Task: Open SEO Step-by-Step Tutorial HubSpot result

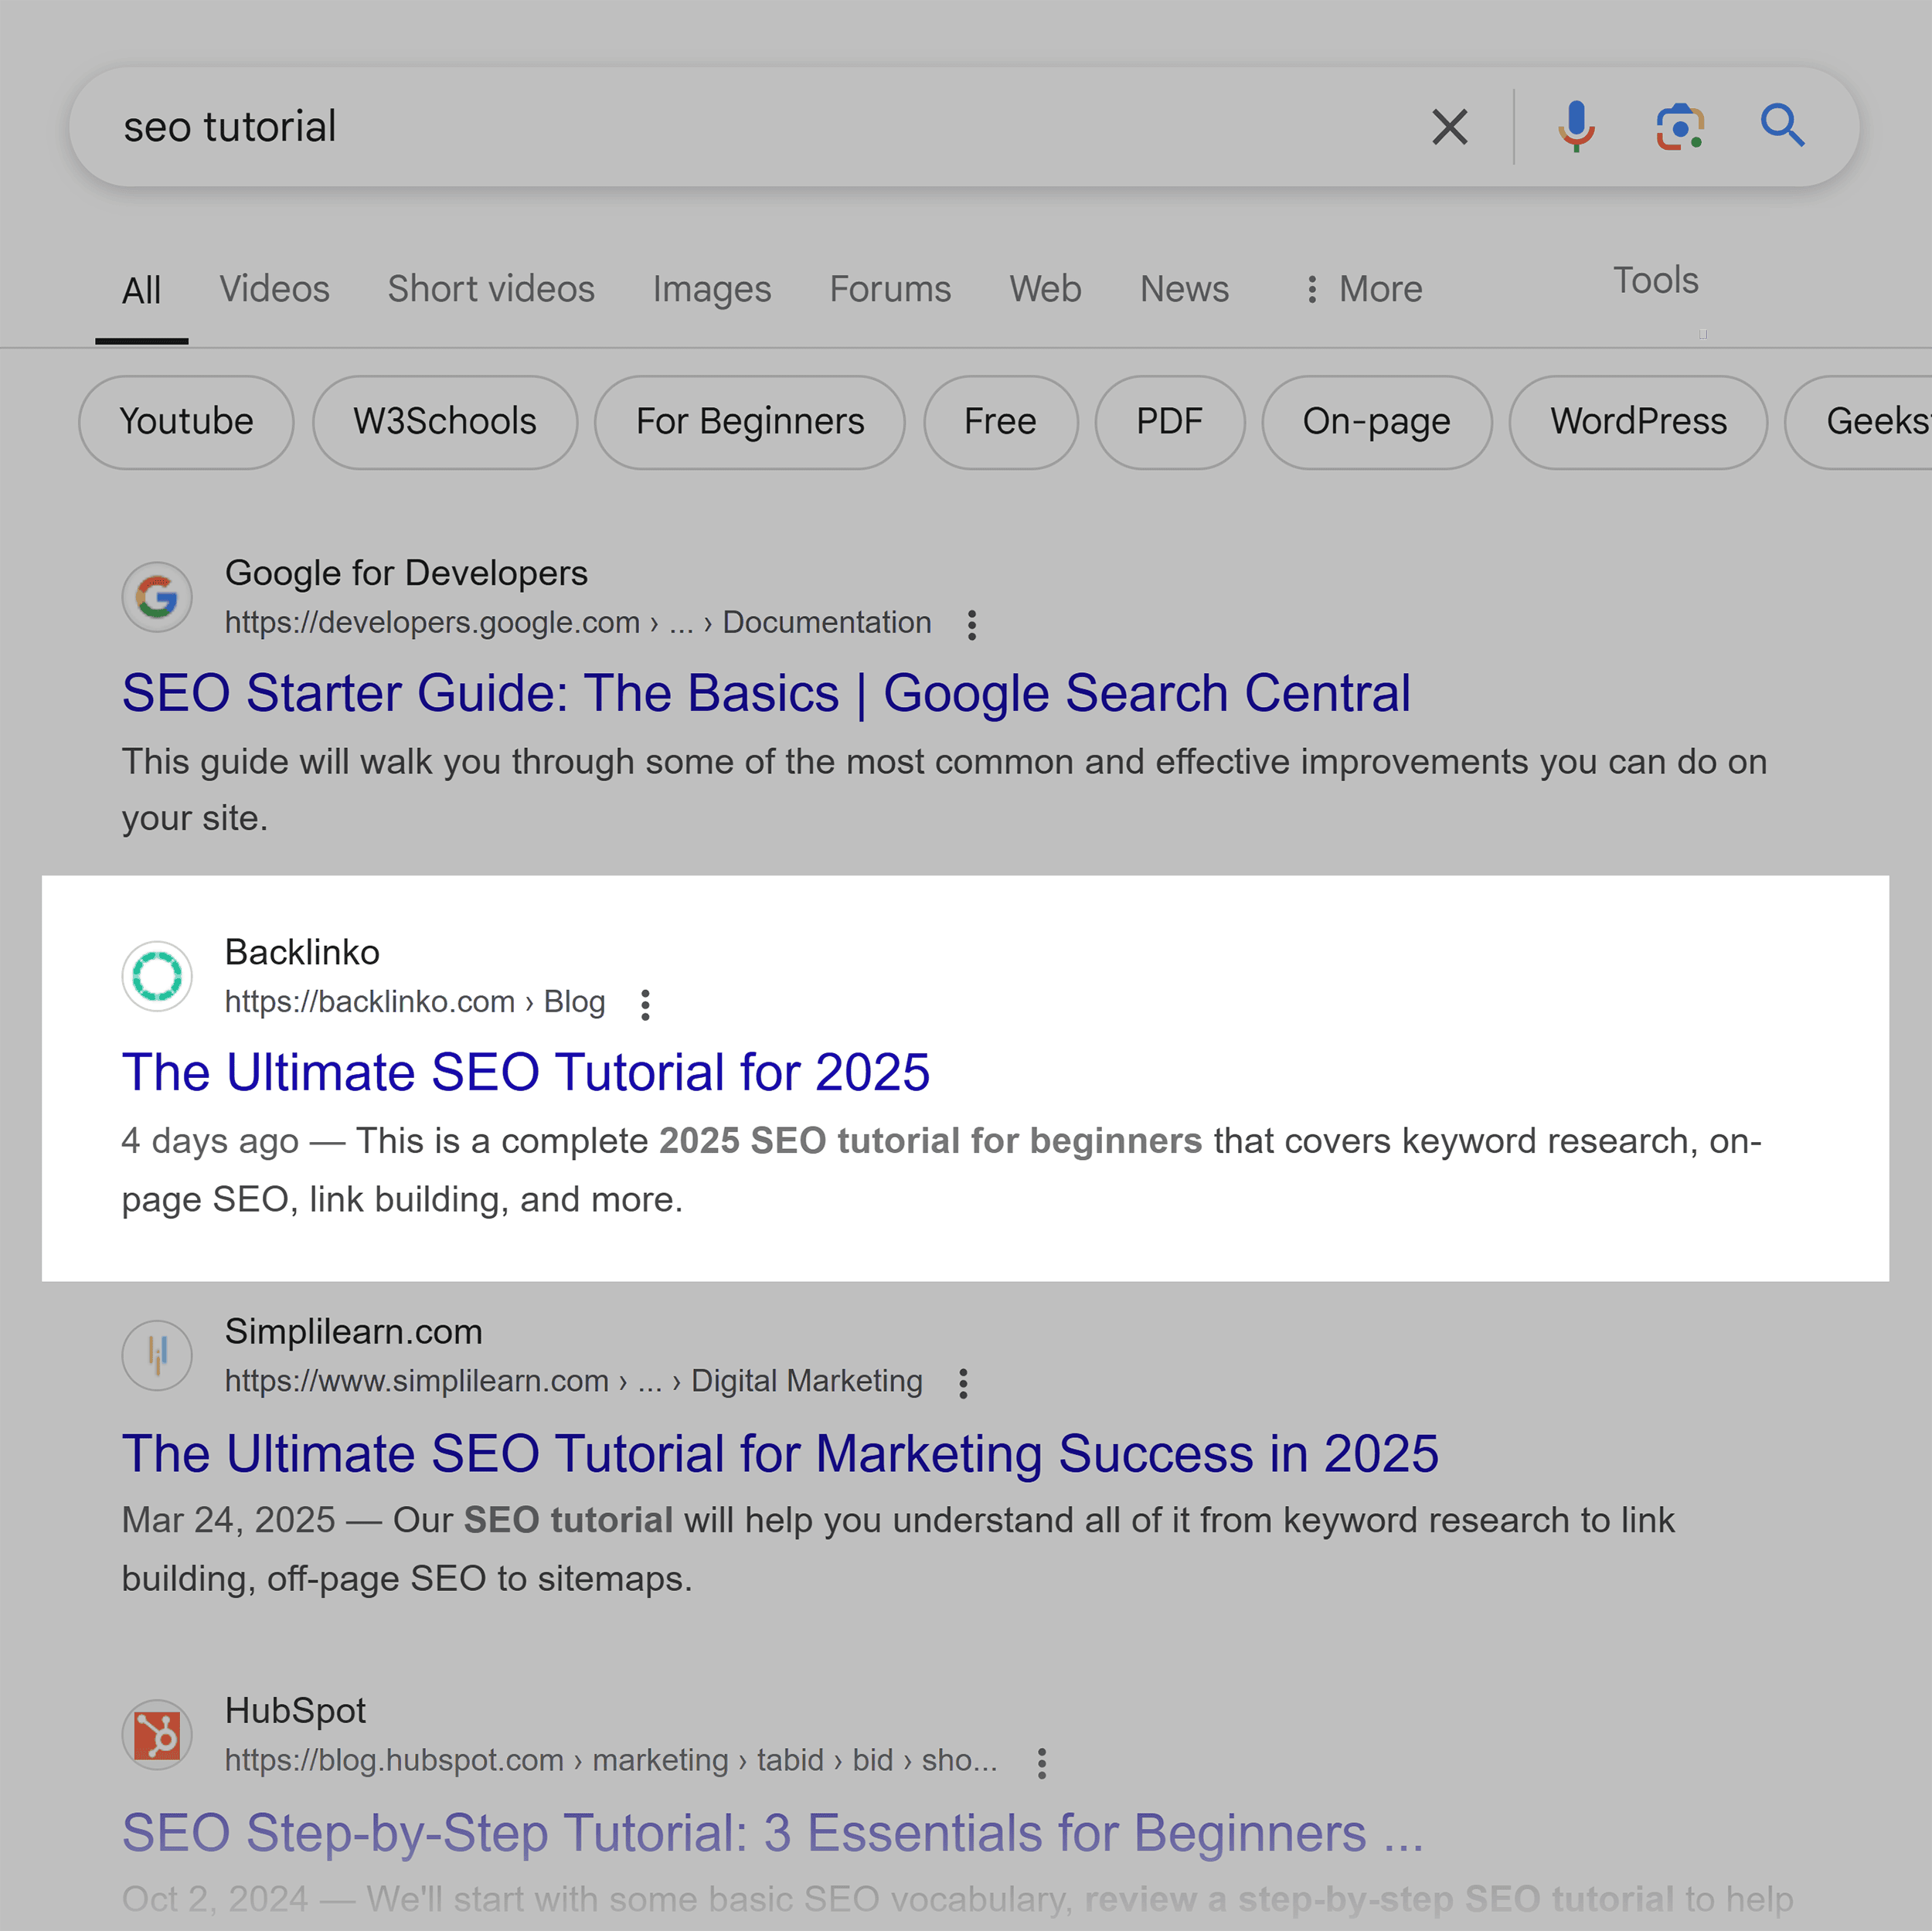Action: [x=772, y=1833]
